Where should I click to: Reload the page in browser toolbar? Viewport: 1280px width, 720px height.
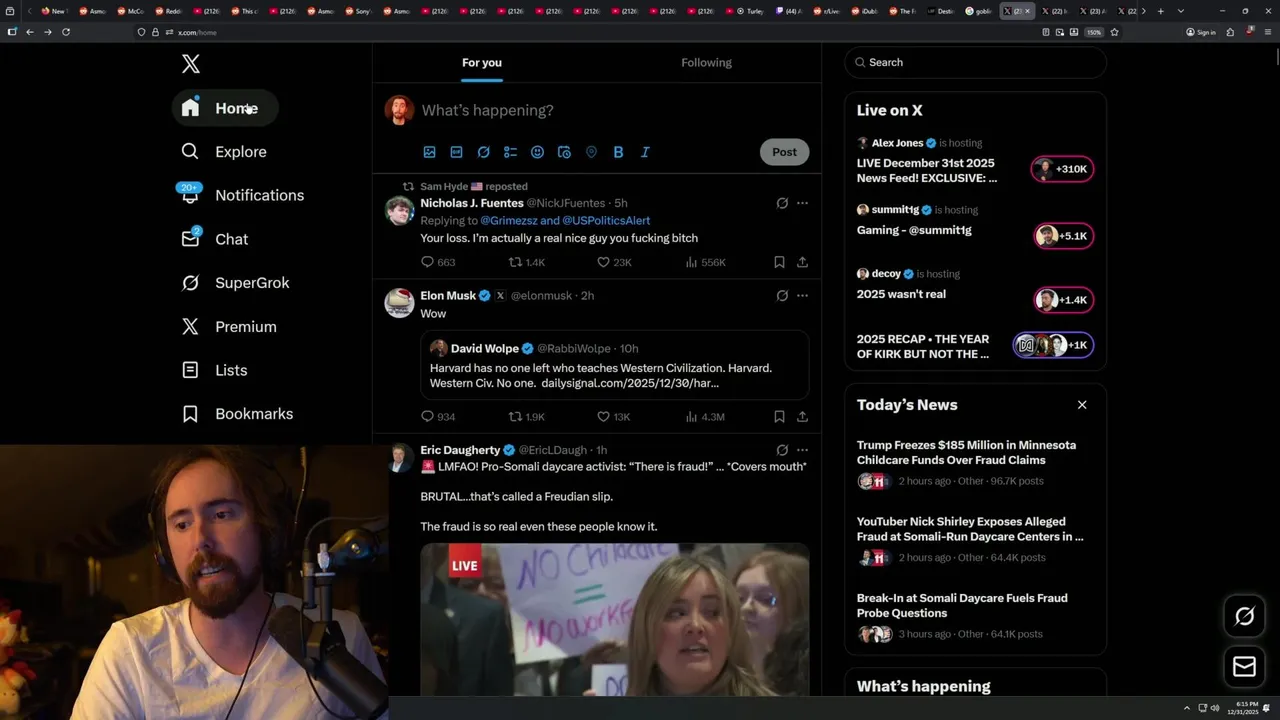click(66, 32)
